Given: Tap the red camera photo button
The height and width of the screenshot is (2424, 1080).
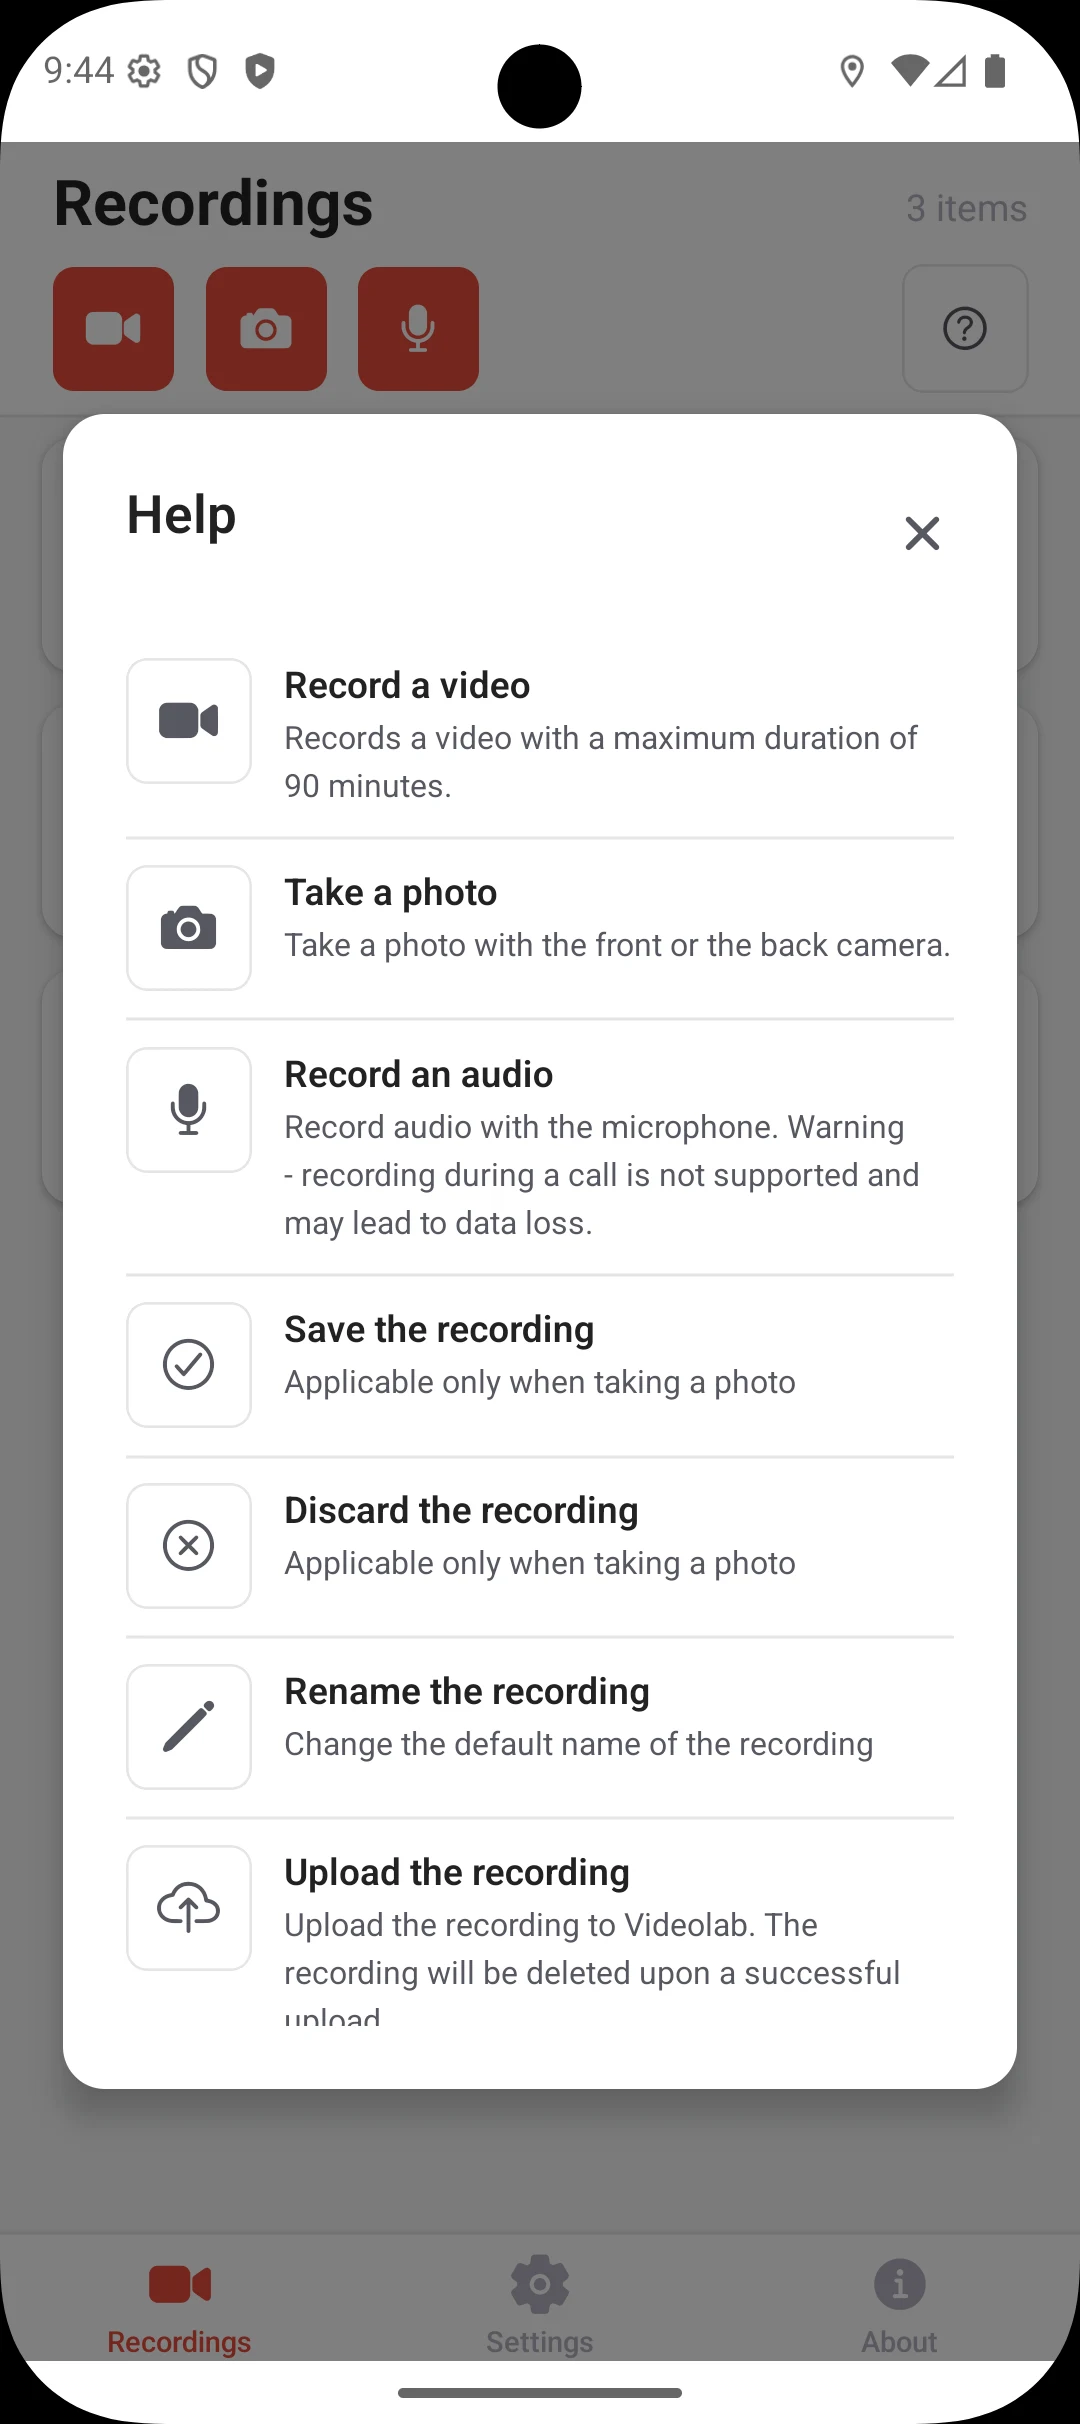Looking at the screenshot, I should click(266, 329).
